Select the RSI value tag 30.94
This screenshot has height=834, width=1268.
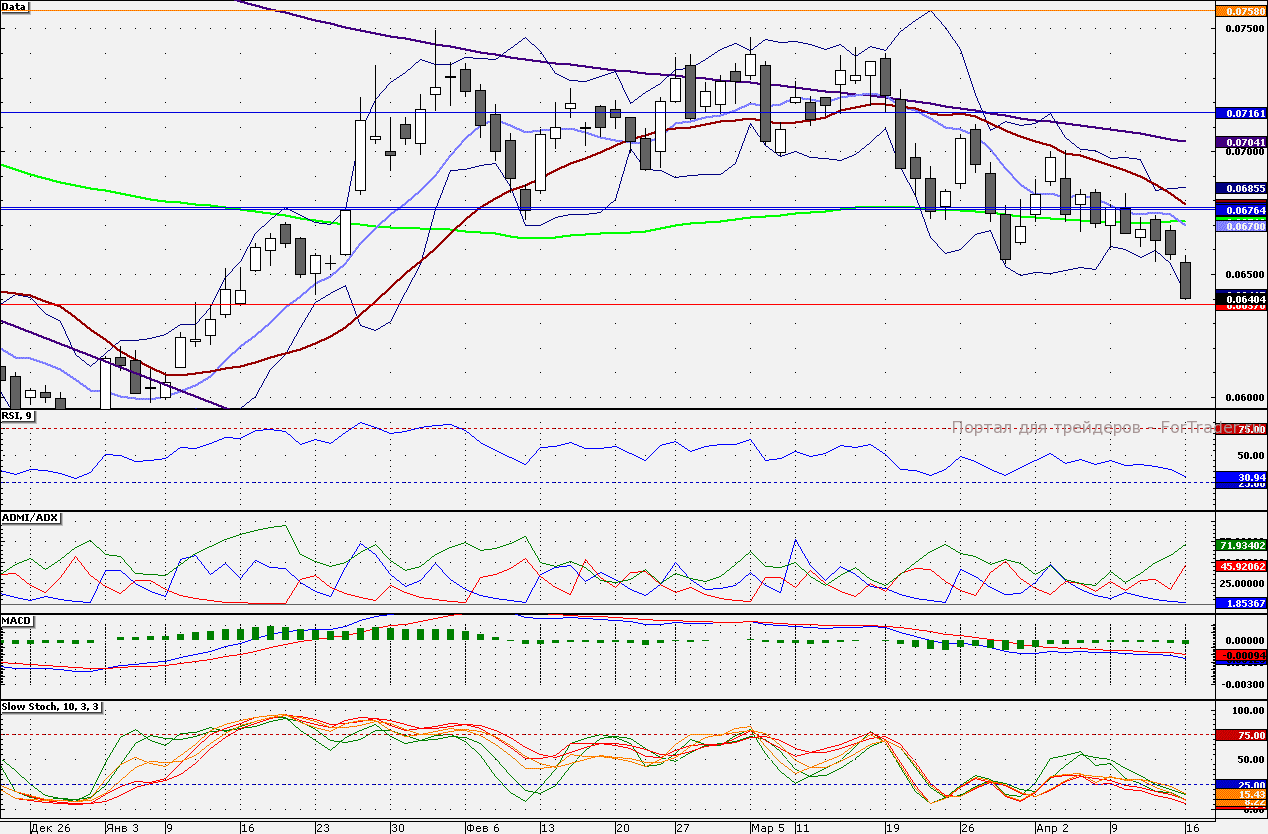[1240, 478]
